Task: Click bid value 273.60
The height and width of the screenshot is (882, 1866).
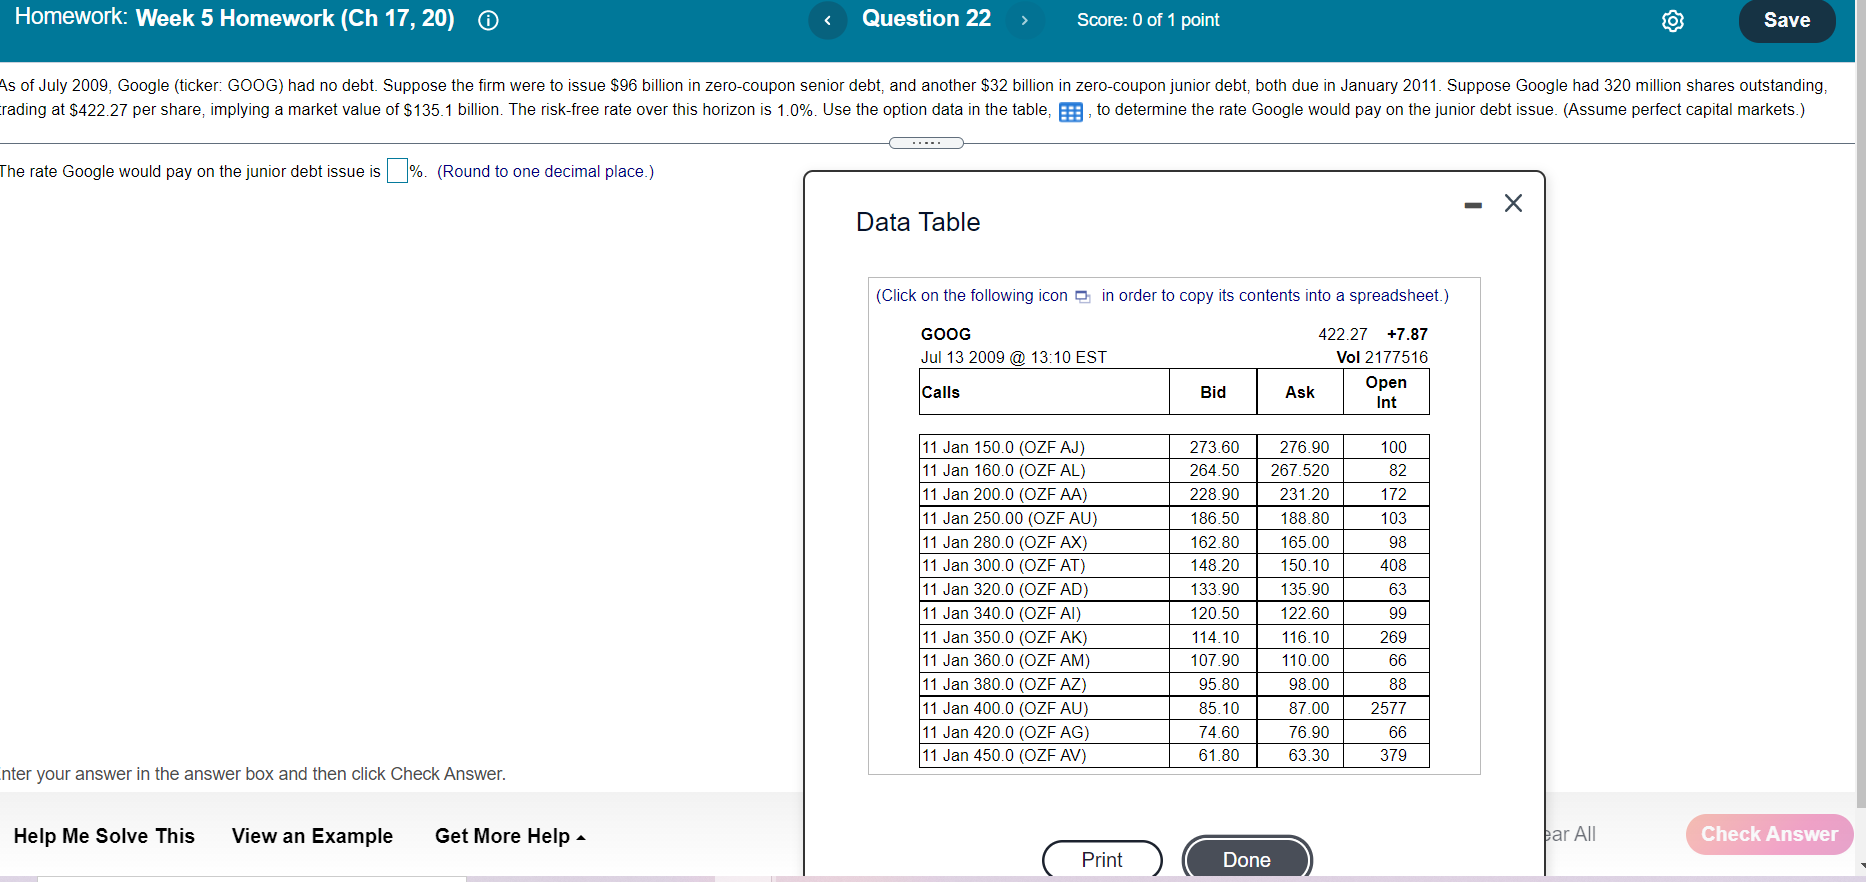Action: click(1214, 447)
